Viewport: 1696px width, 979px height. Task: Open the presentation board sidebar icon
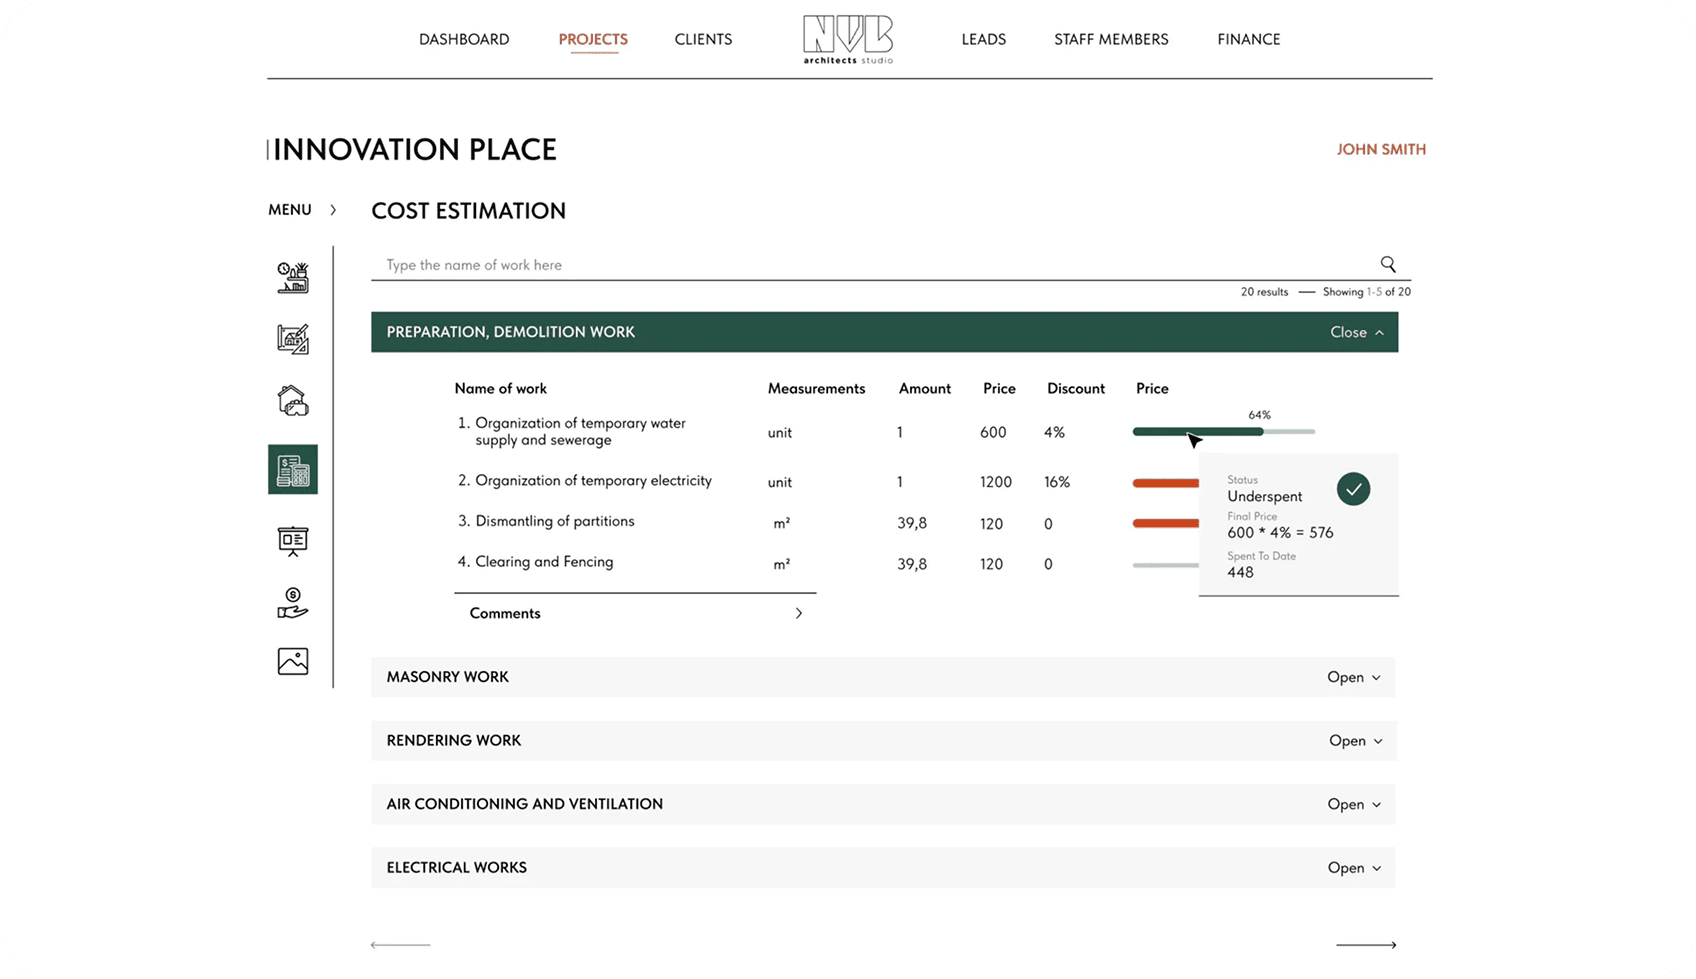tap(293, 541)
